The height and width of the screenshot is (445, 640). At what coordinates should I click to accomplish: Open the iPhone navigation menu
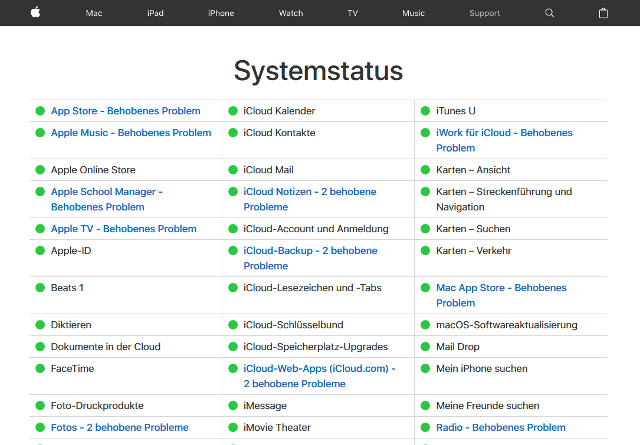tap(221, 13)
